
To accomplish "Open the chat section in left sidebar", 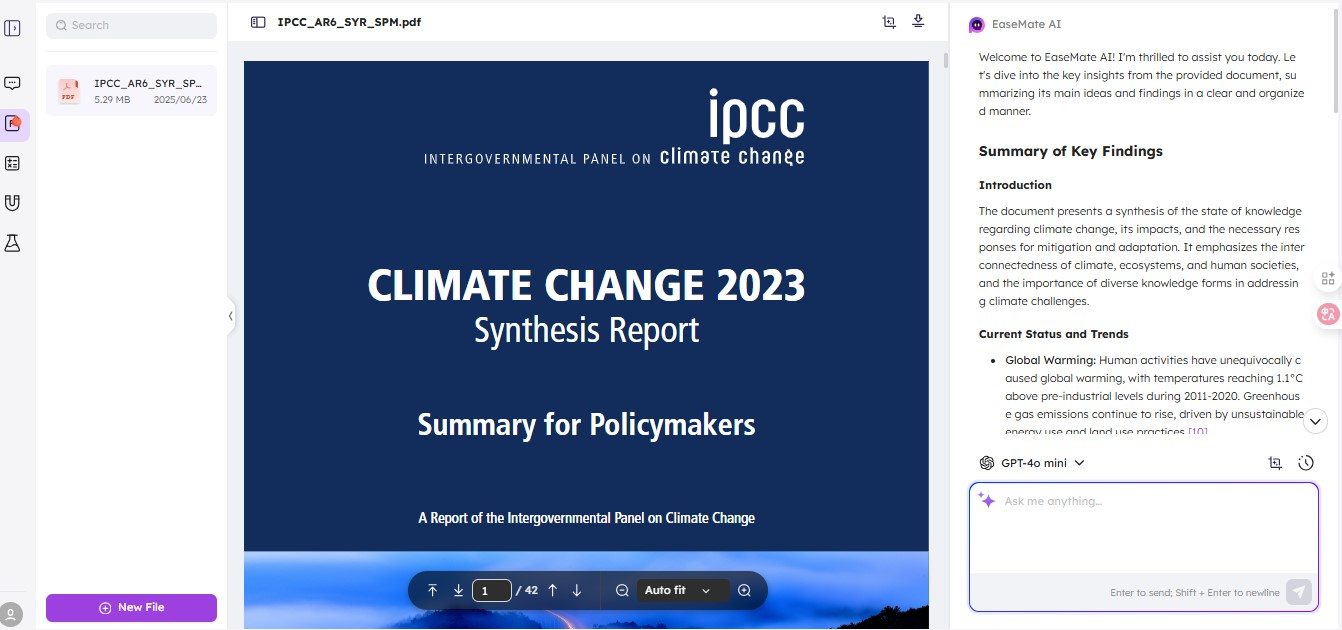I will 13,84.
